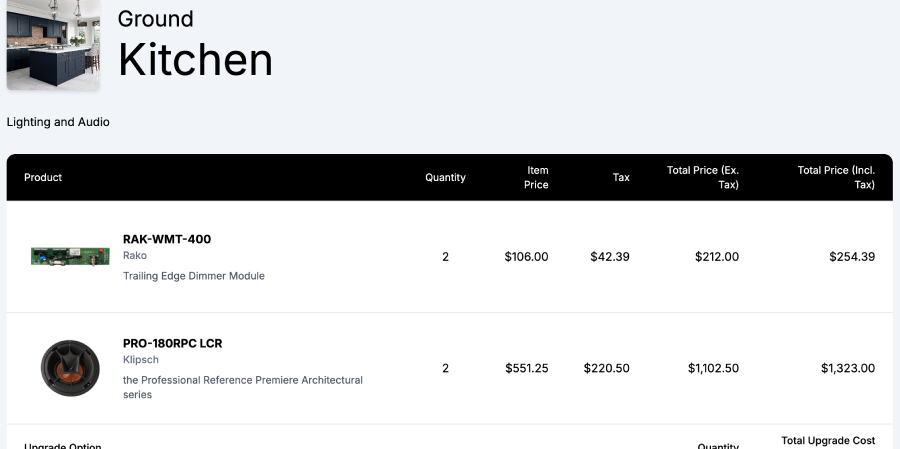900x449 pixels.
Task: Click the Total Price (Incl. Tax) header
Action: (x=836, y=177)
